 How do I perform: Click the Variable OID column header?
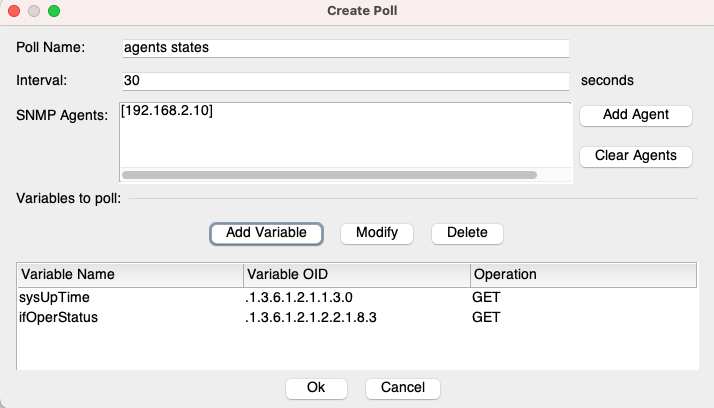point(355,274)
